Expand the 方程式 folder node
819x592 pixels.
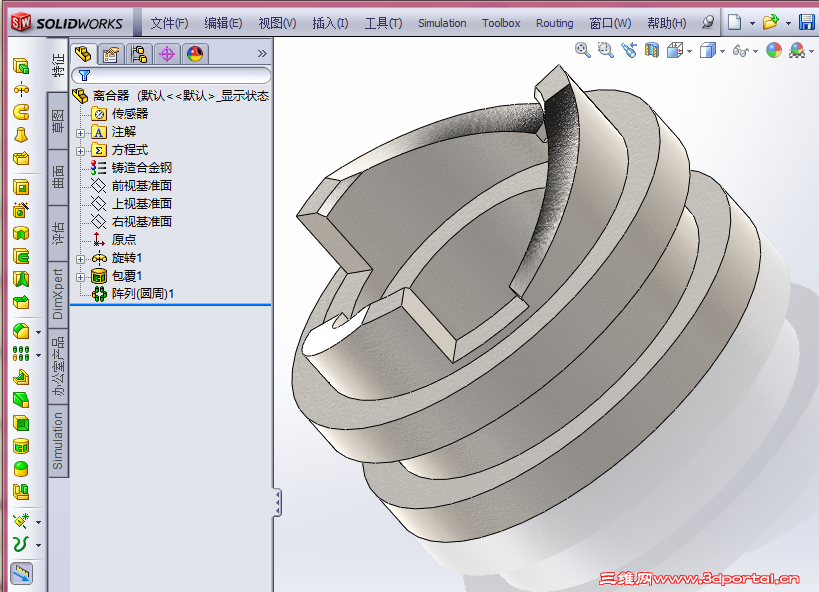80,152
